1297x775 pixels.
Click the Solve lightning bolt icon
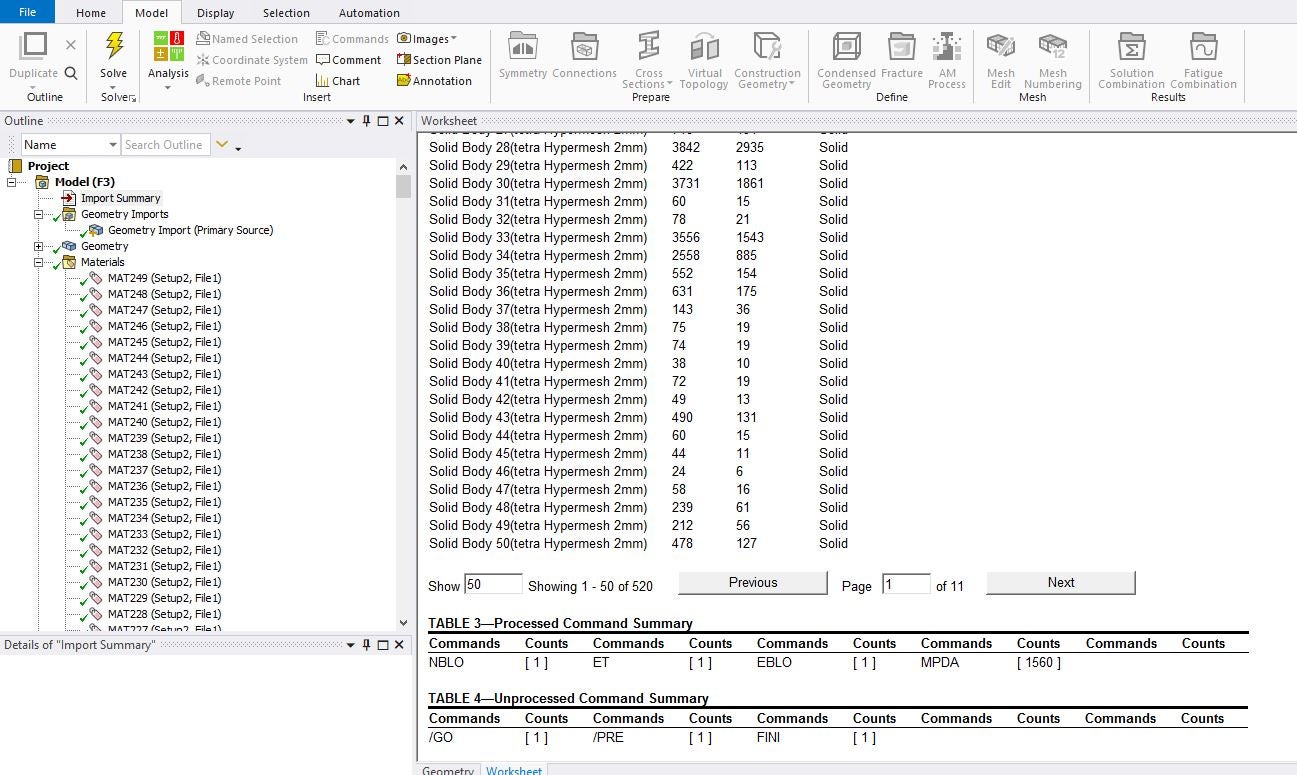114,46
